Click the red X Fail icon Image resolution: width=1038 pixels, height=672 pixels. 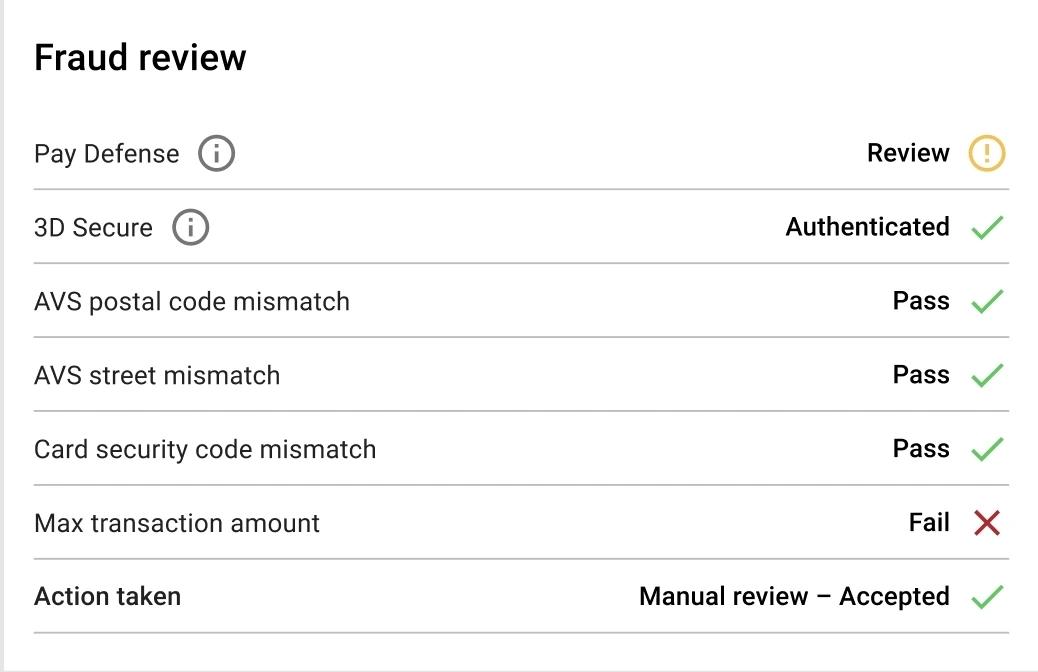[x=987, y=522]
